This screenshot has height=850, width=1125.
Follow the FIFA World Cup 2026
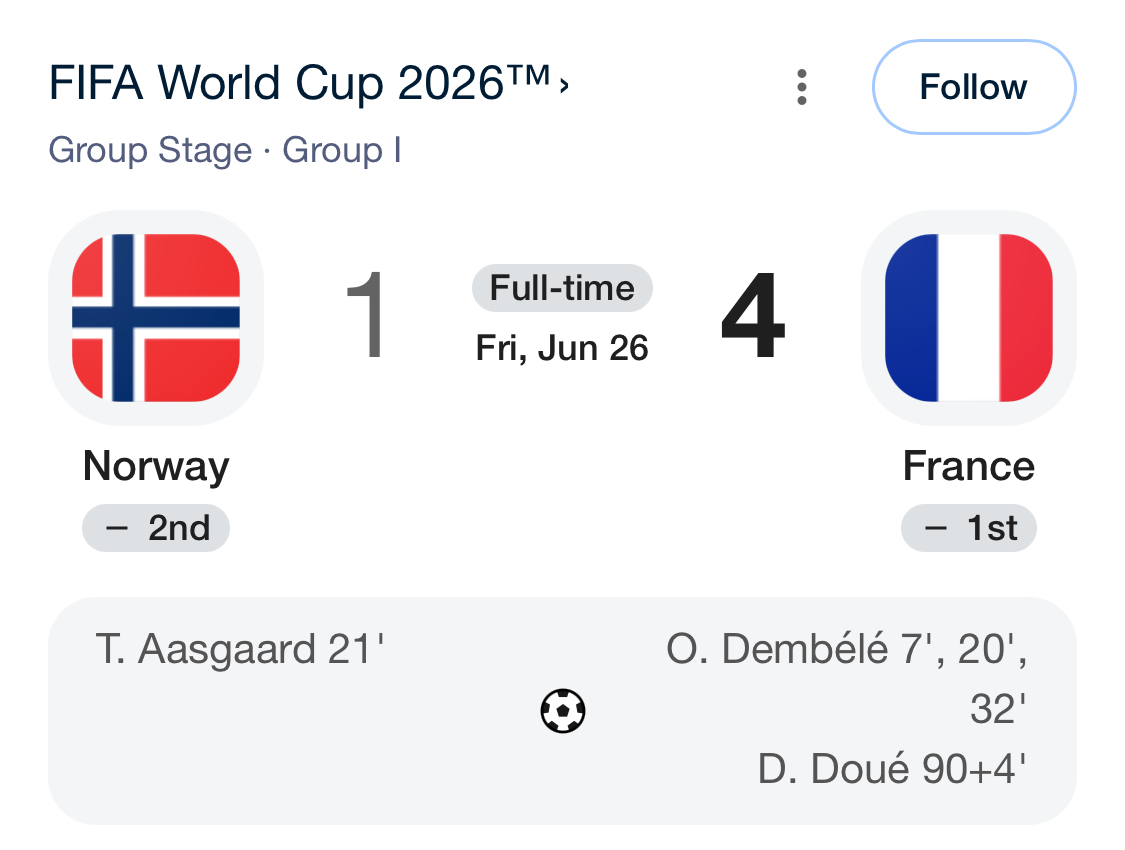[x=974, y=87]
